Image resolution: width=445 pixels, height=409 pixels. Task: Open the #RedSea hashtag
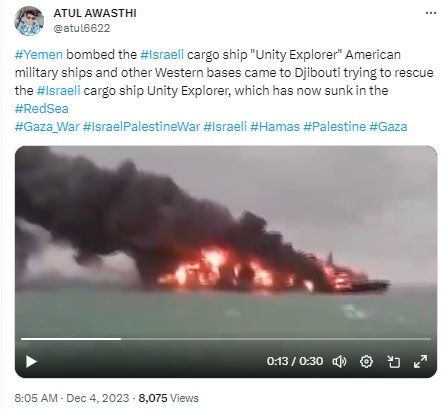tap(42, 109)
